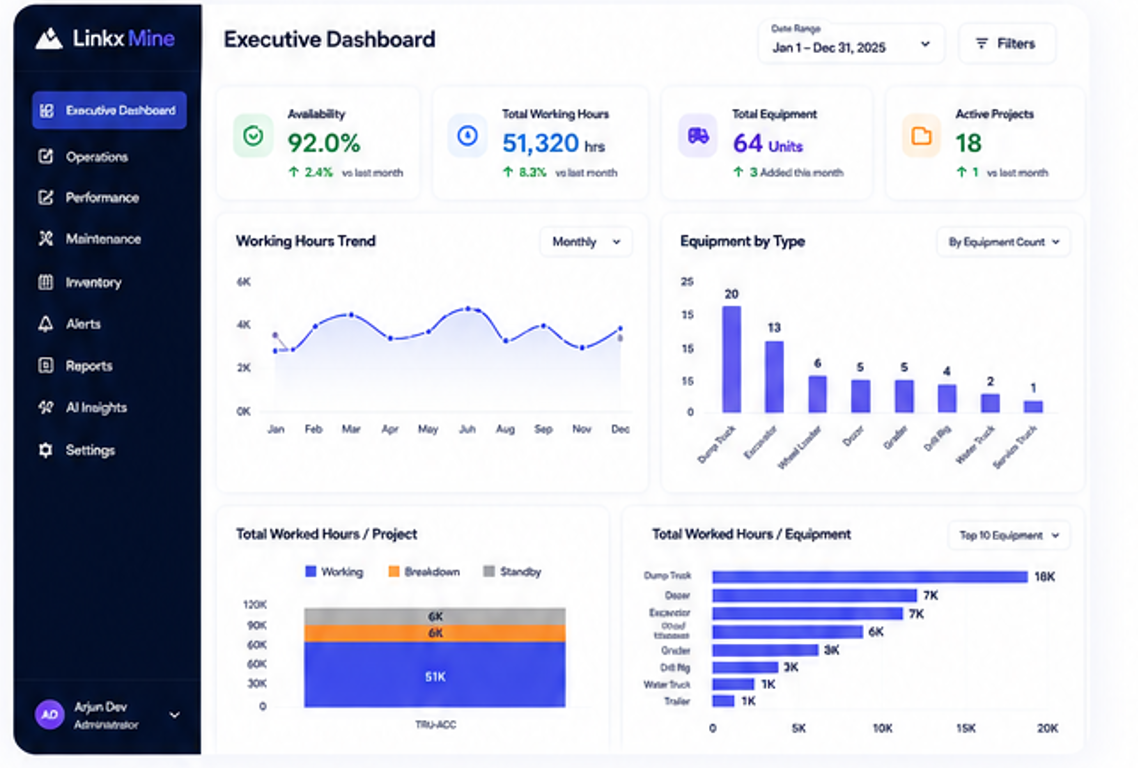Click the Arjun Dev user name
Viewport: 1138px width, 768px height.
click(100, 707)
